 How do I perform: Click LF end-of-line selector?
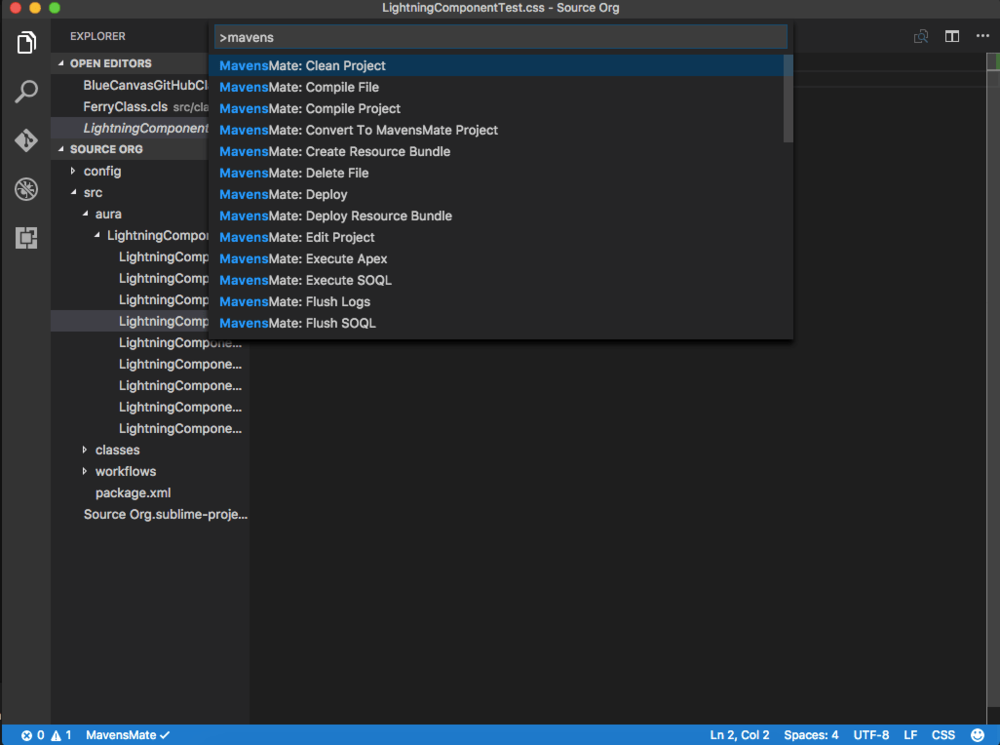910,735
